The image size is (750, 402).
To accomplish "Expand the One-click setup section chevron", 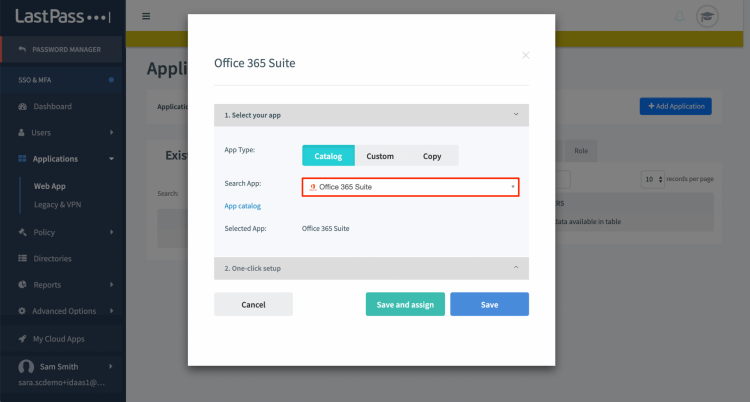I will (x=516, y=268).
